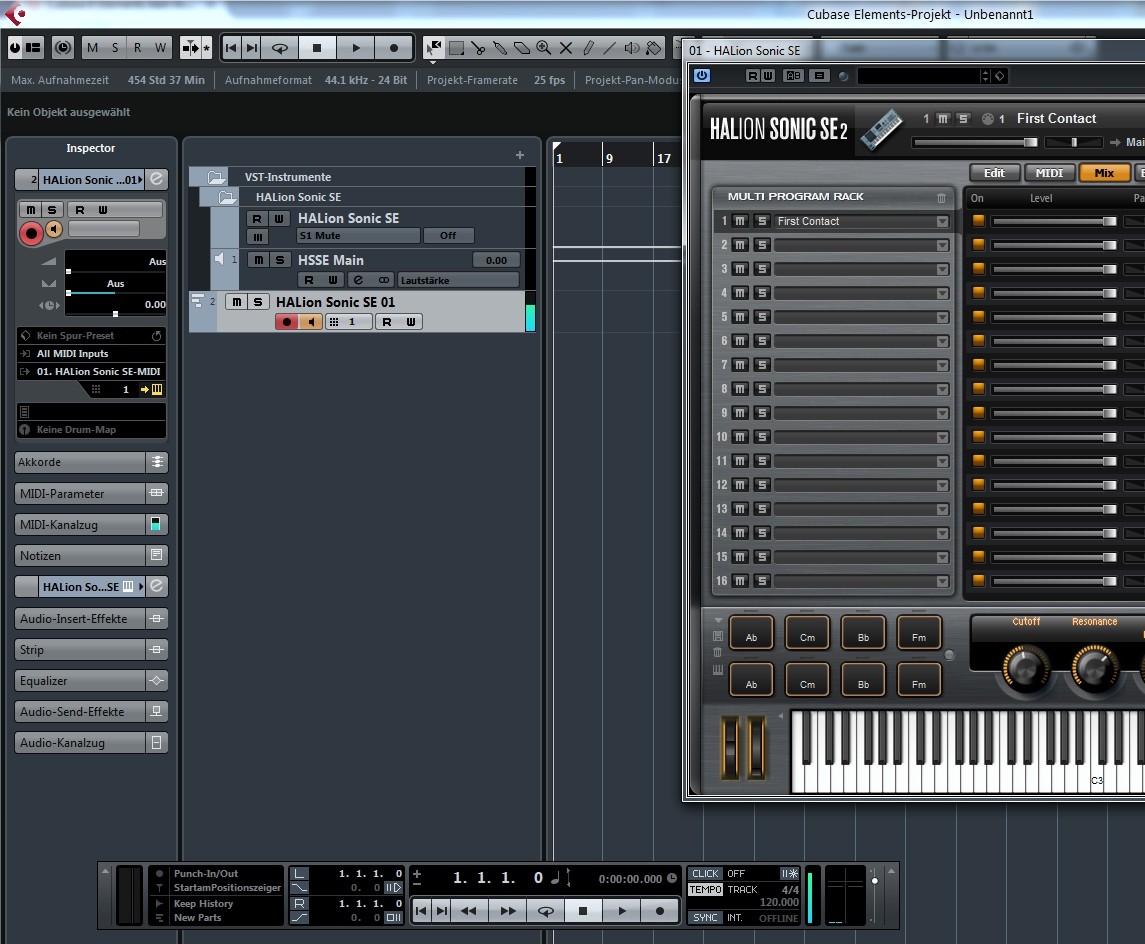The image size is (1145, 944).
Task: Click the A/B compare button in plugin header
Action: click(x=793, y=76)
